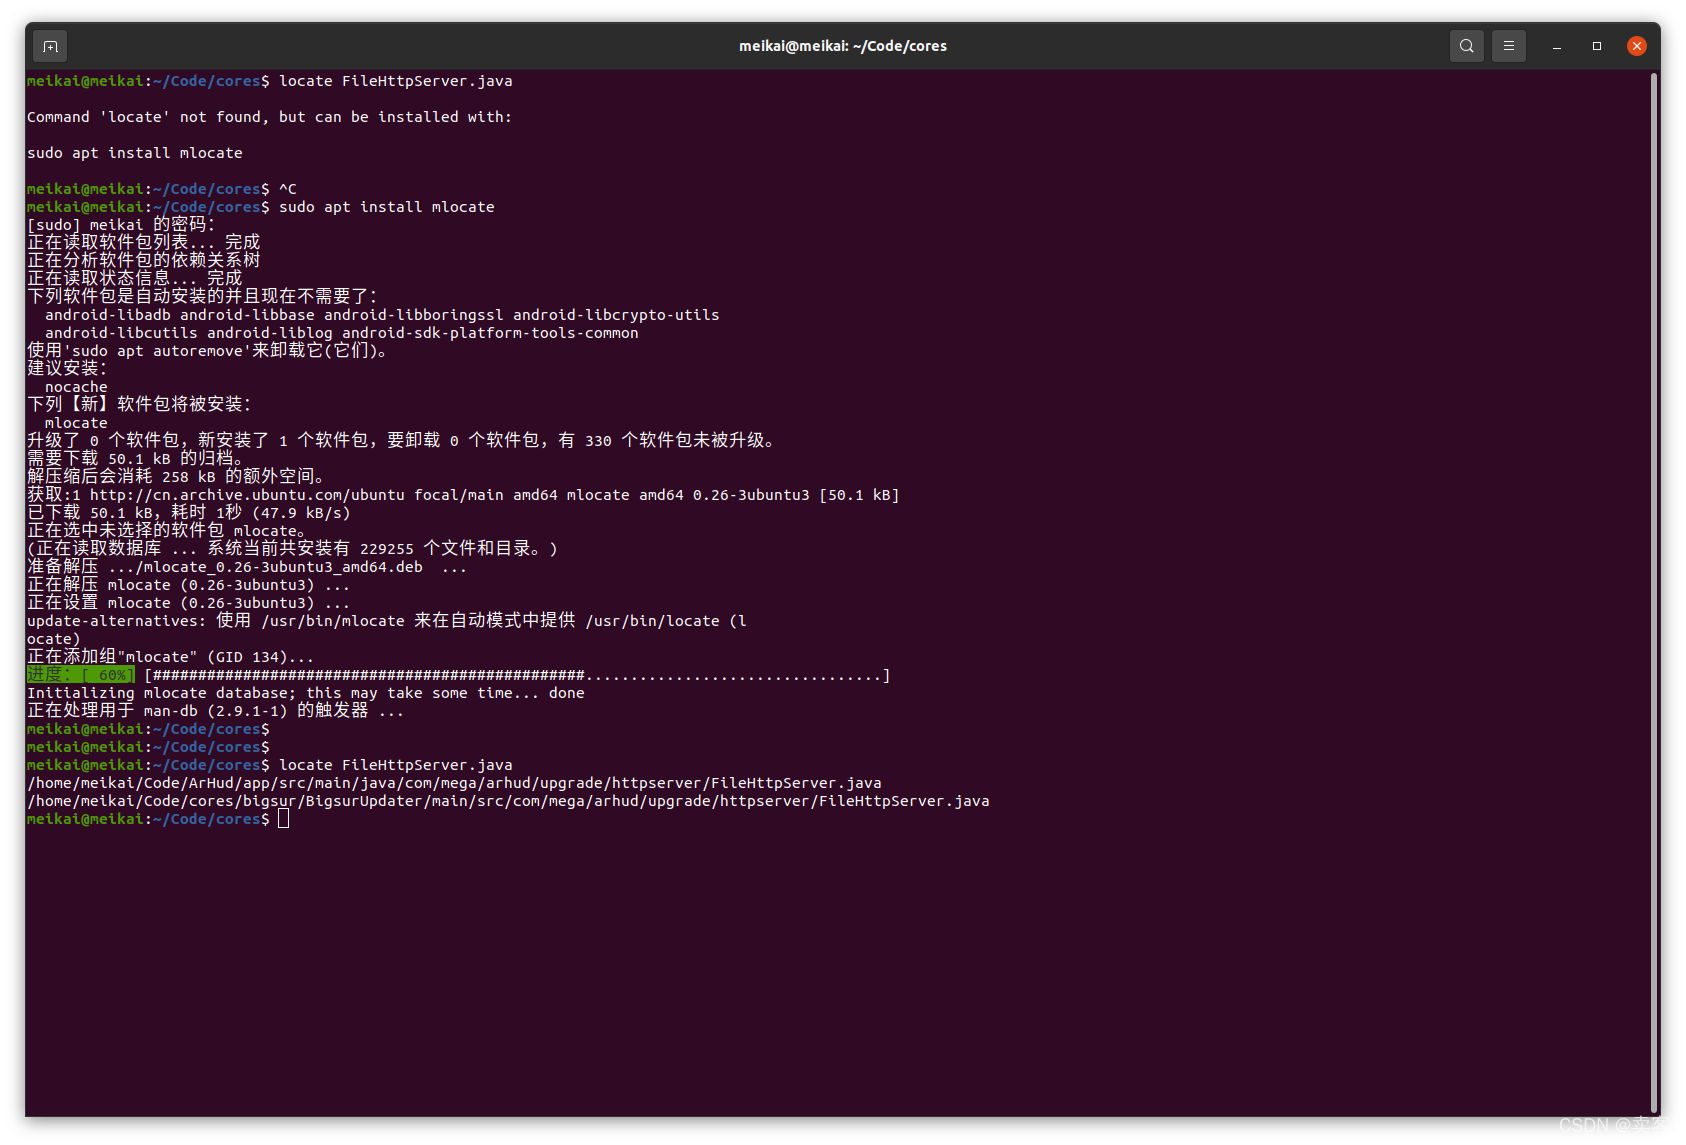Click the '^C' prompt line
Image resolution: width=1686 pixels, height=1145 pixels.
coord(162,189)
